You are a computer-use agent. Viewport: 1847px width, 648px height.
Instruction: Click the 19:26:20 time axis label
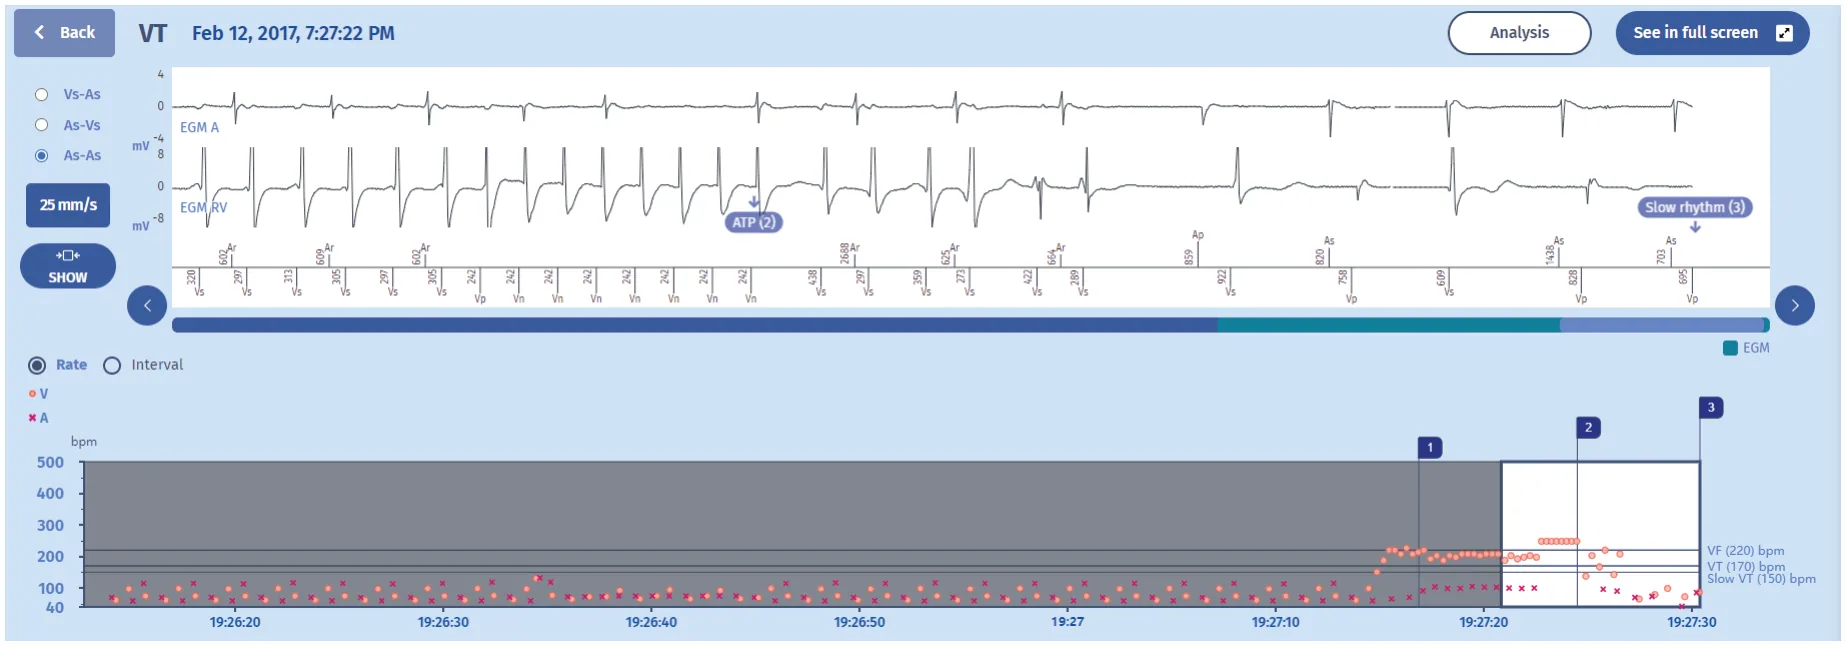[x=235, y=622]
